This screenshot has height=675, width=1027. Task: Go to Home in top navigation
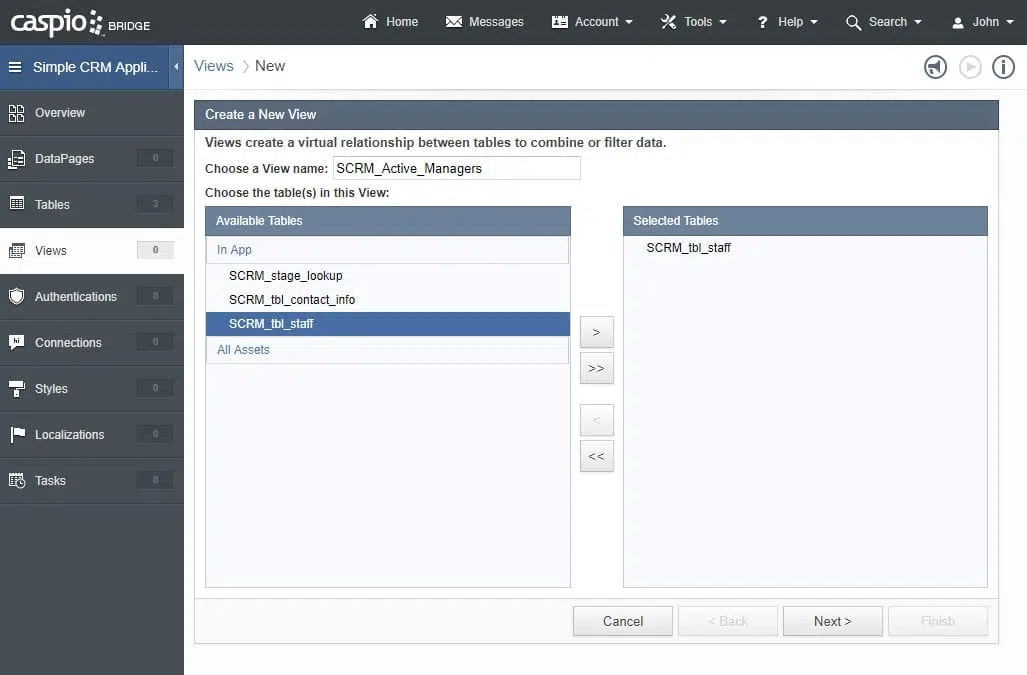click(x=390, y=22)
